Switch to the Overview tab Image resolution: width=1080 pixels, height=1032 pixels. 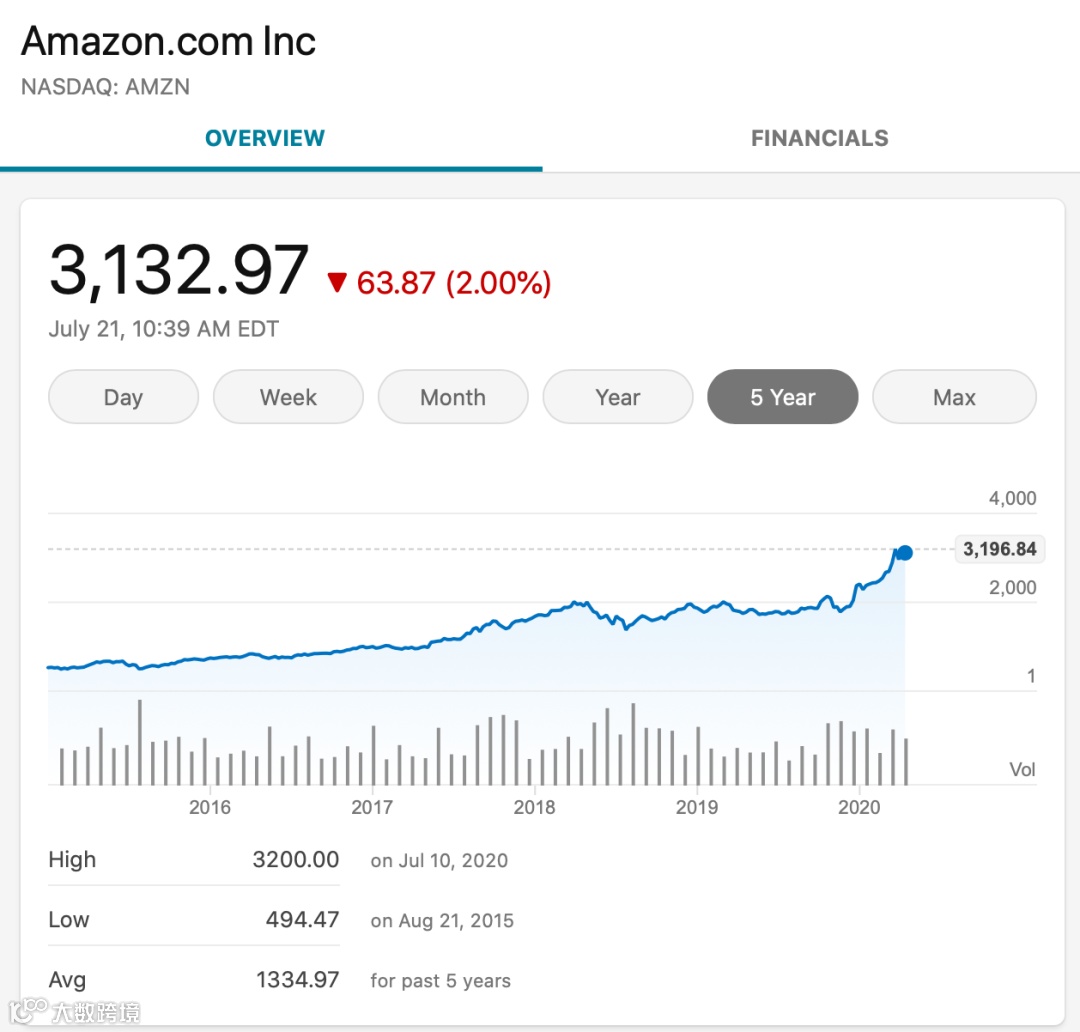pos(265,138)
